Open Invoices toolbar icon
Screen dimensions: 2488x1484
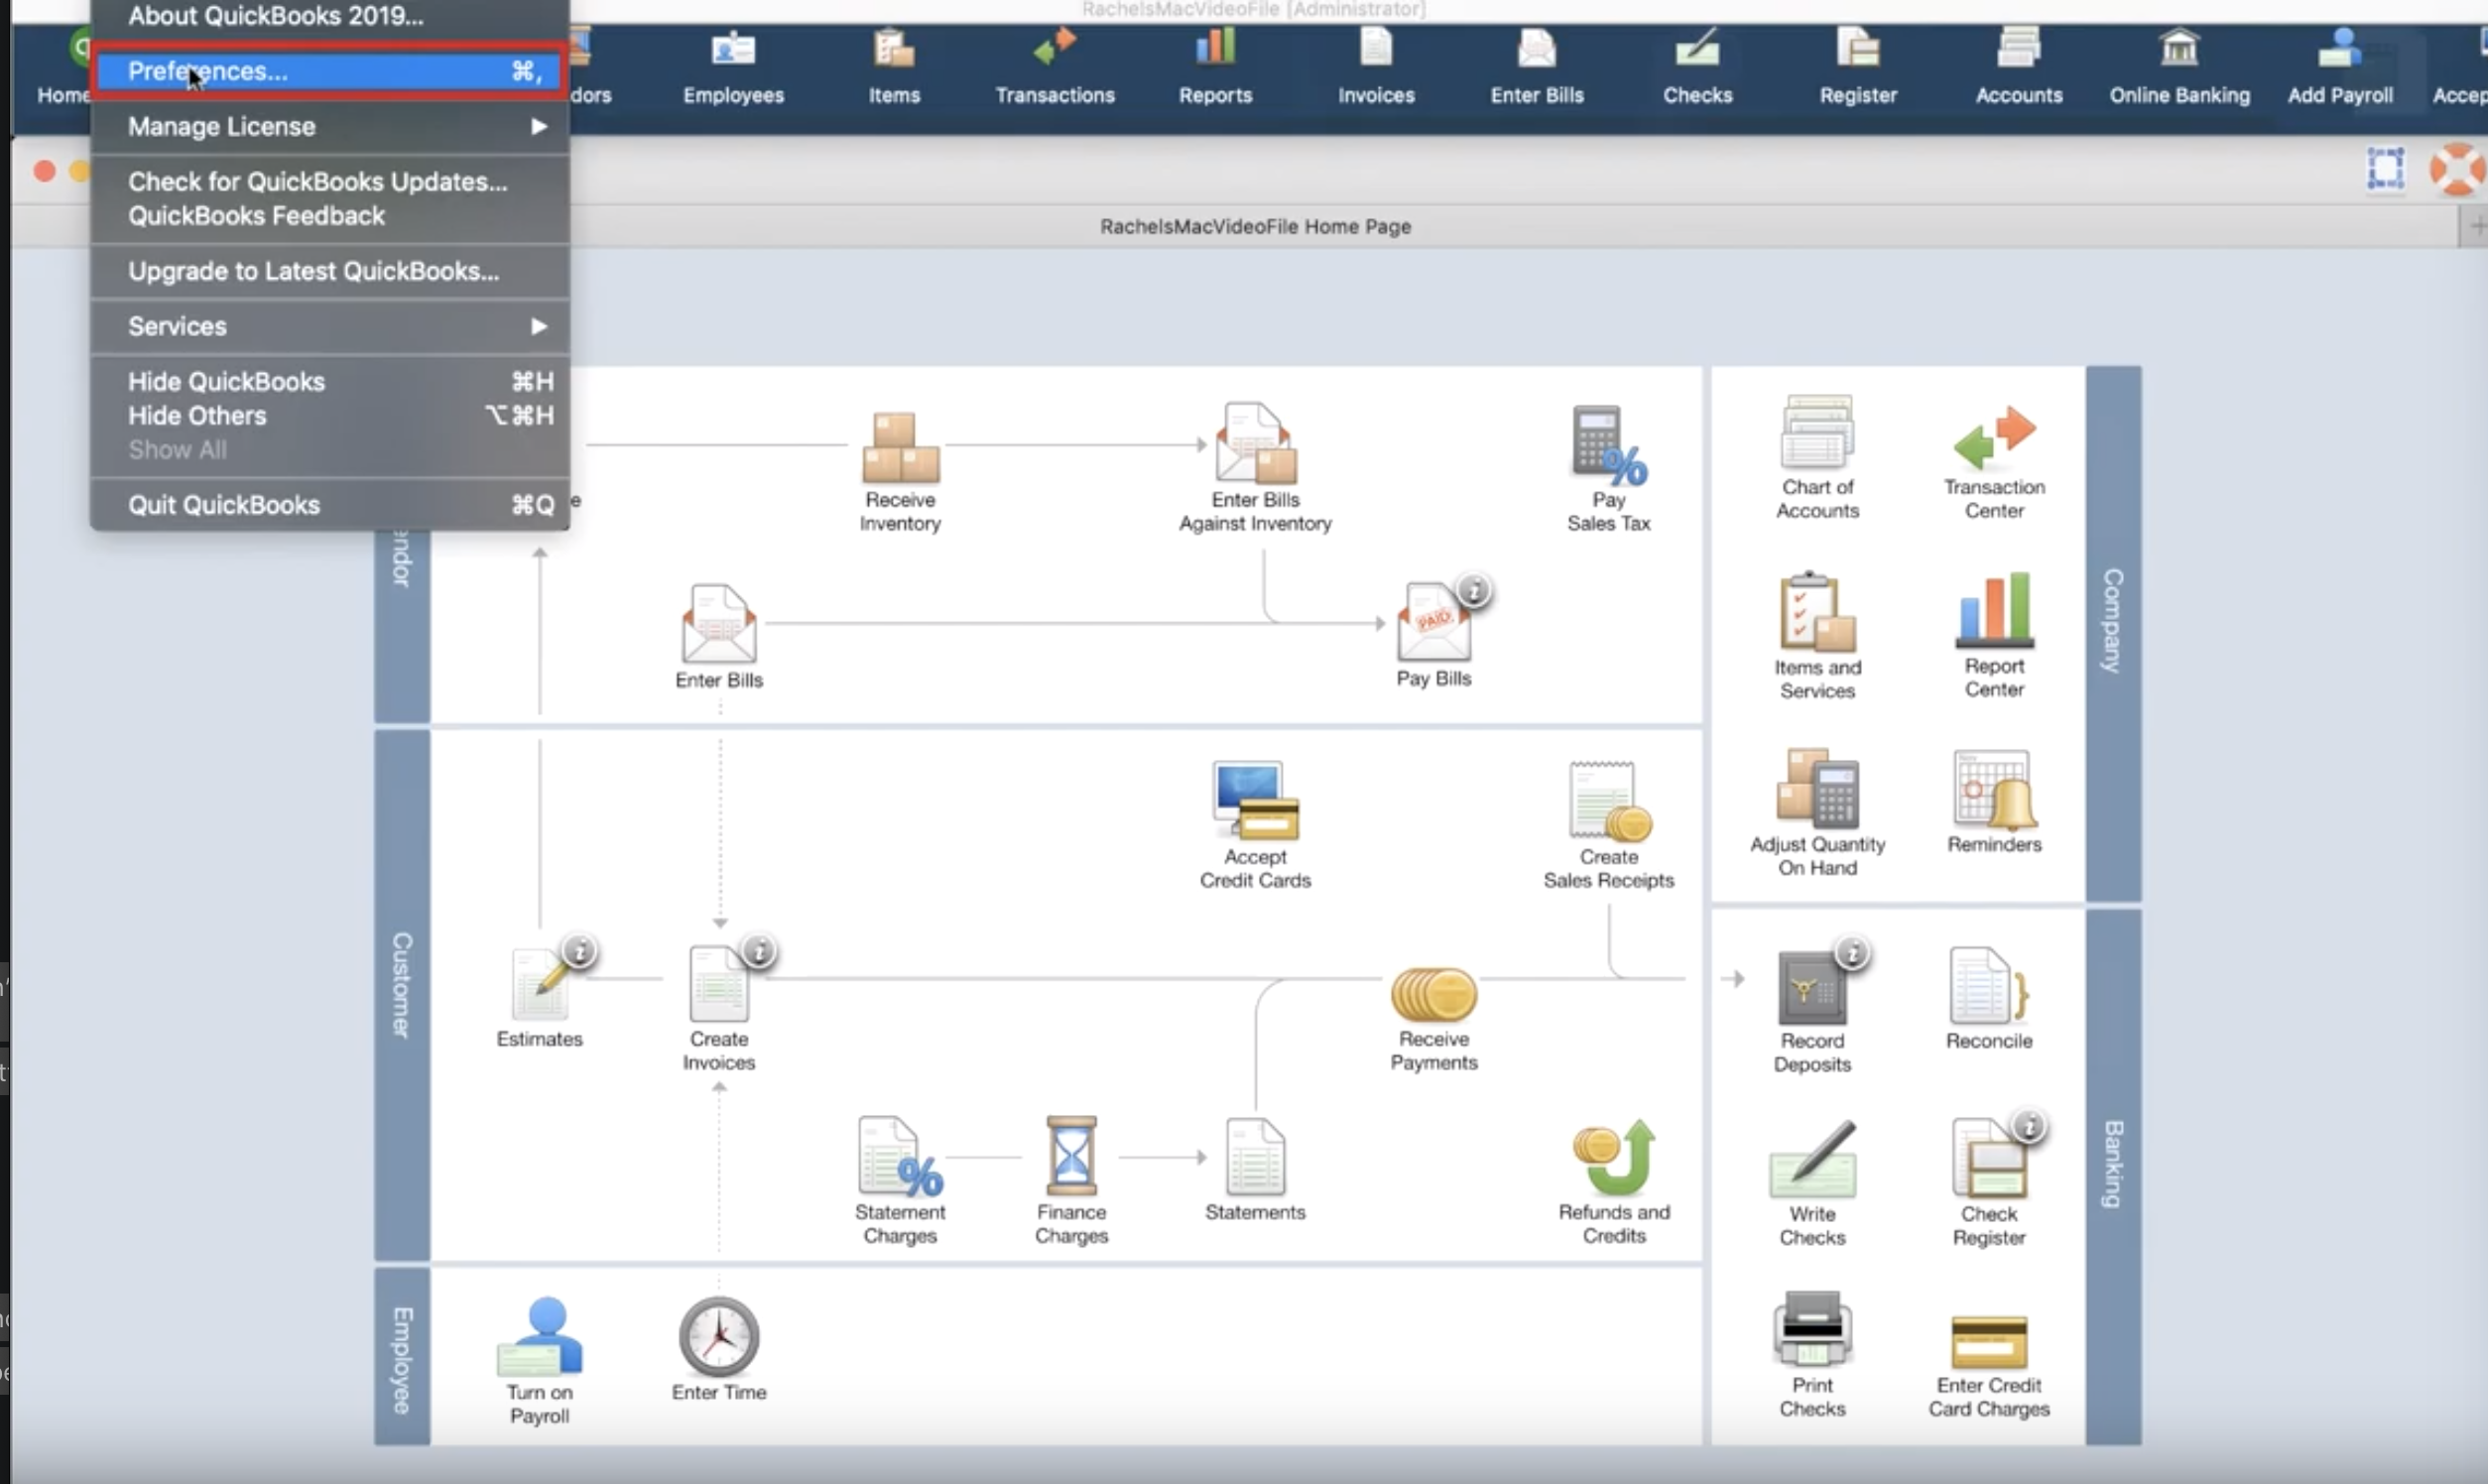pos(1376,68)
